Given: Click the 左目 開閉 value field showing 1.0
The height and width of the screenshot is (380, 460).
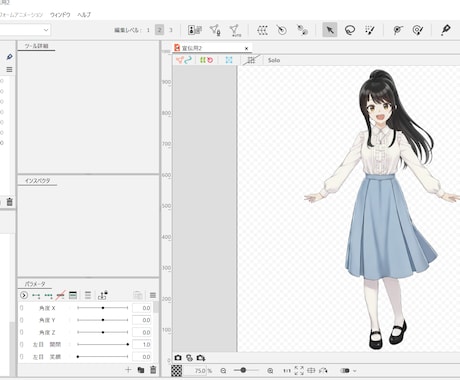Looking at the screenshot, I should 142,344.
